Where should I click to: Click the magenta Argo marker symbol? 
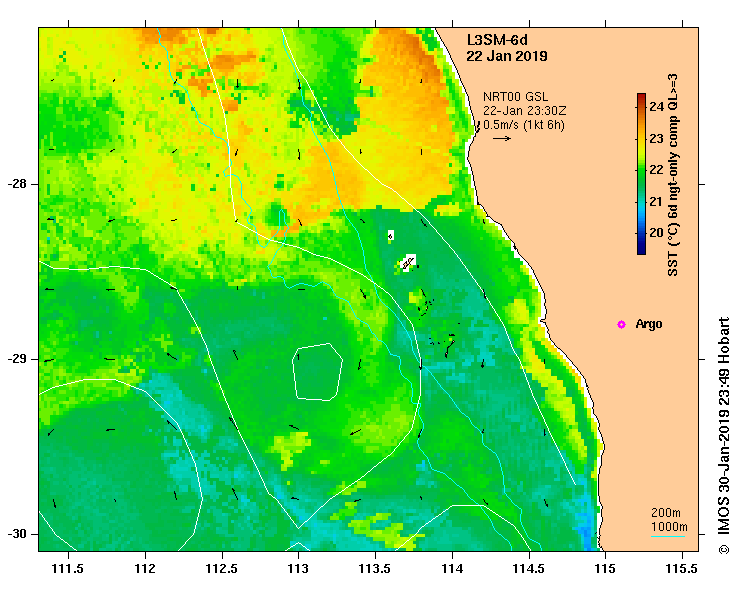point(621,324)
